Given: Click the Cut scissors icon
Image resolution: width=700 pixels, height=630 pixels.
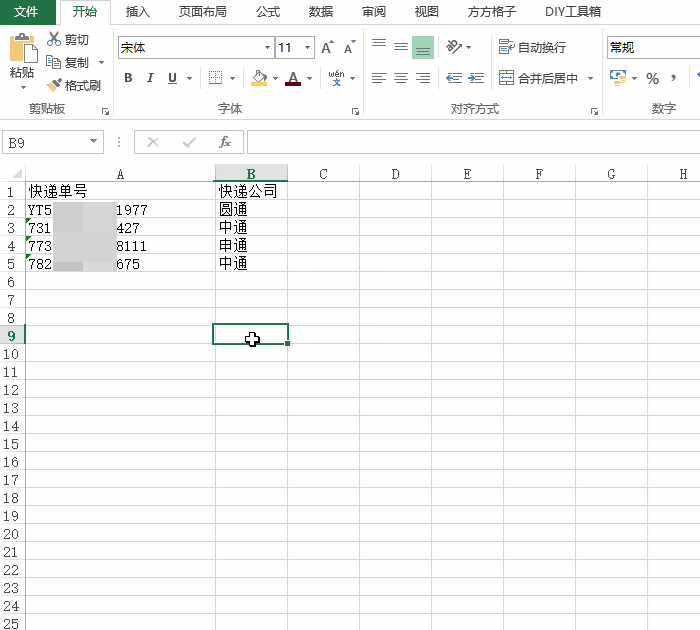Looking at the screenshot, I should point(54,39).
